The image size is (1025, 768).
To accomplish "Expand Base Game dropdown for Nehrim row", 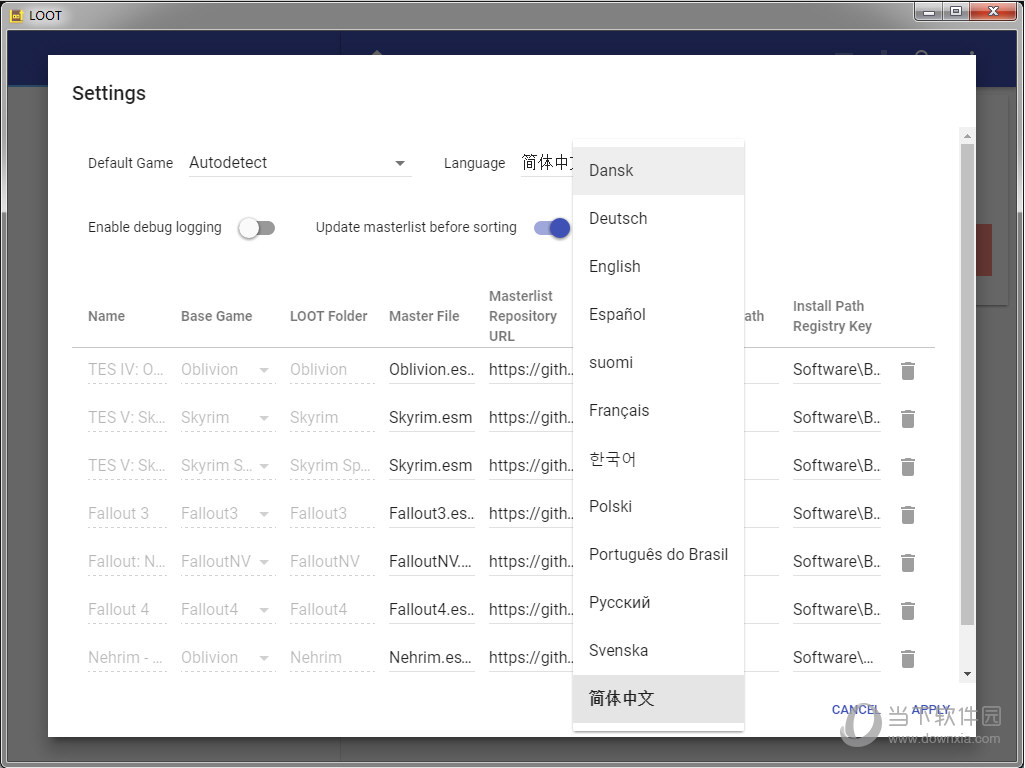I will (x=264, y=658).
